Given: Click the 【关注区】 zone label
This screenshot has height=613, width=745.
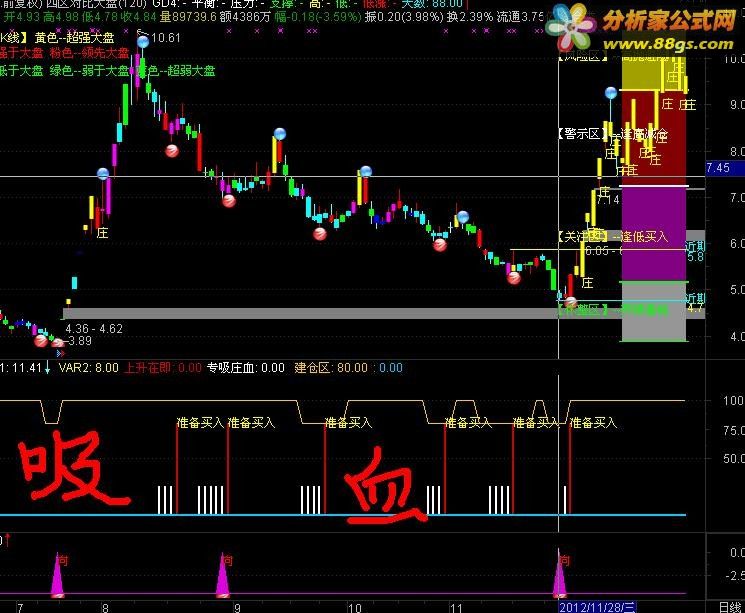Looking at the screenshot, I should 582,236.
